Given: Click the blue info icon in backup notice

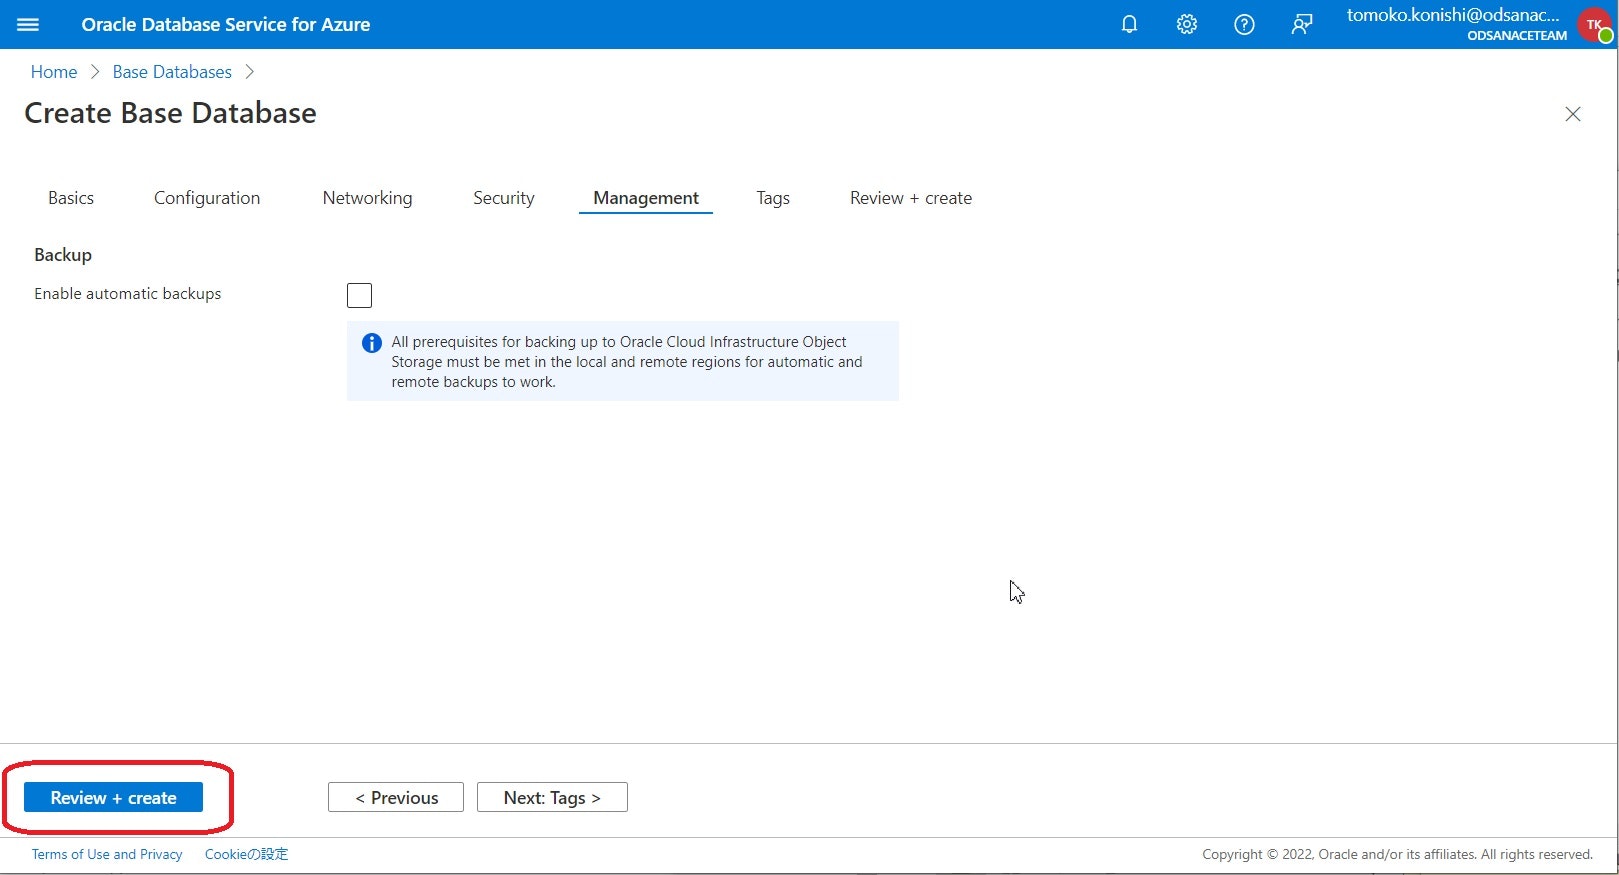Looking at the screenshot, I should (x=371, y=343).
